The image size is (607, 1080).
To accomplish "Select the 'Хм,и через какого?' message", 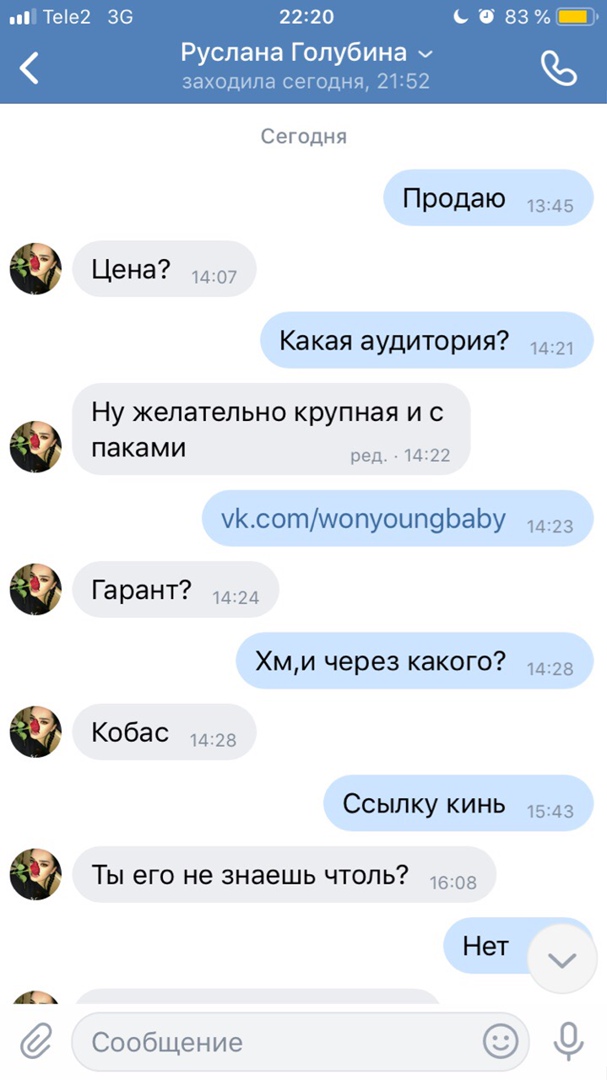I will click(x=415, y=661).
